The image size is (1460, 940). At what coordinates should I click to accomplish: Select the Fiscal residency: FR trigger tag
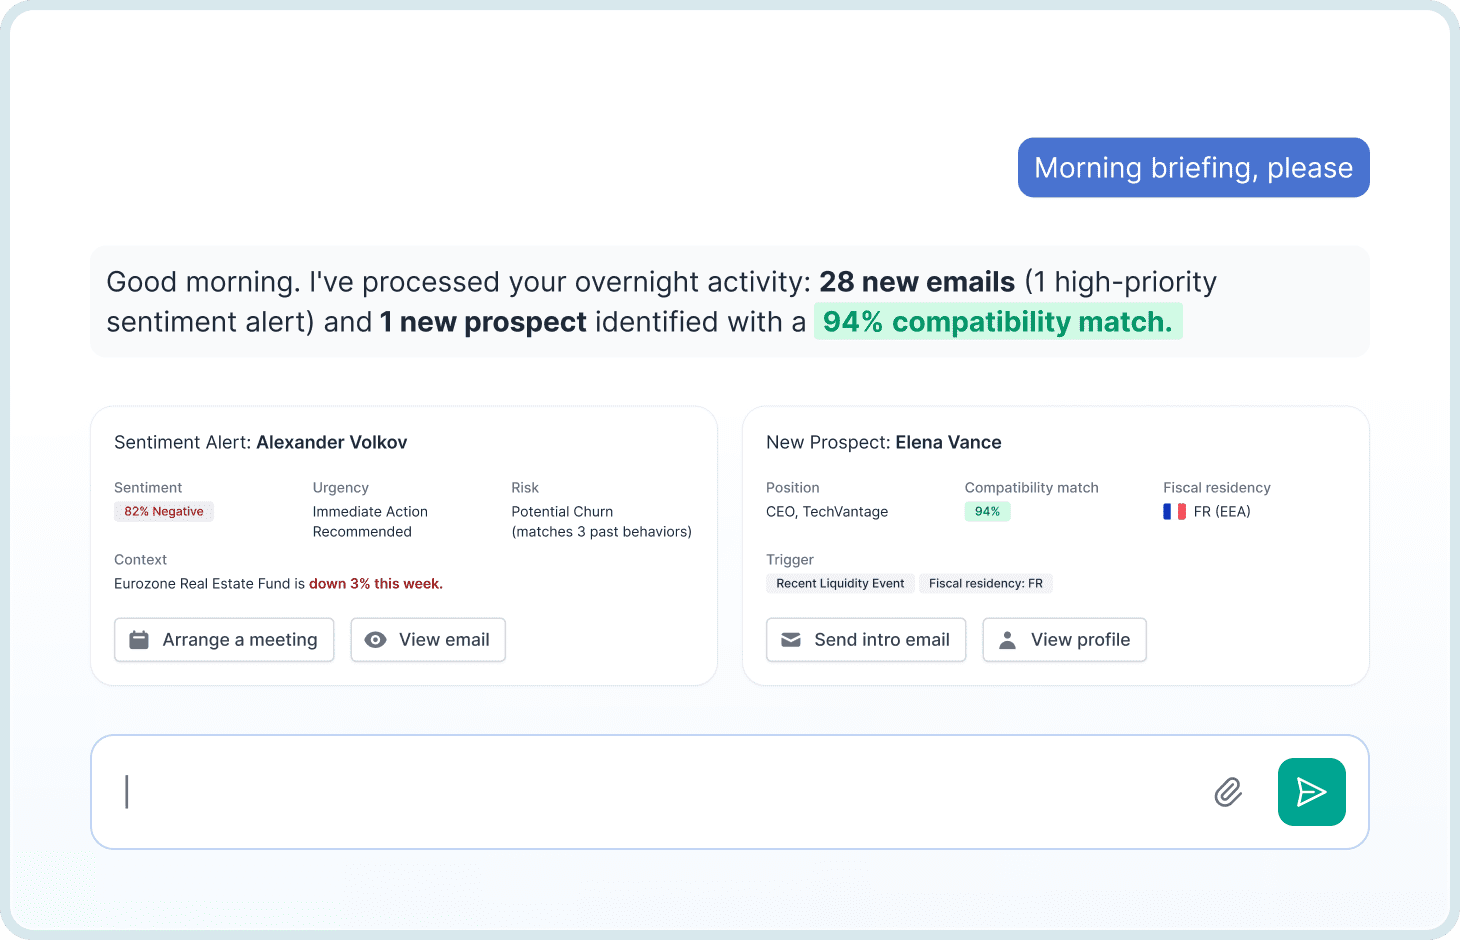(986, 583)
